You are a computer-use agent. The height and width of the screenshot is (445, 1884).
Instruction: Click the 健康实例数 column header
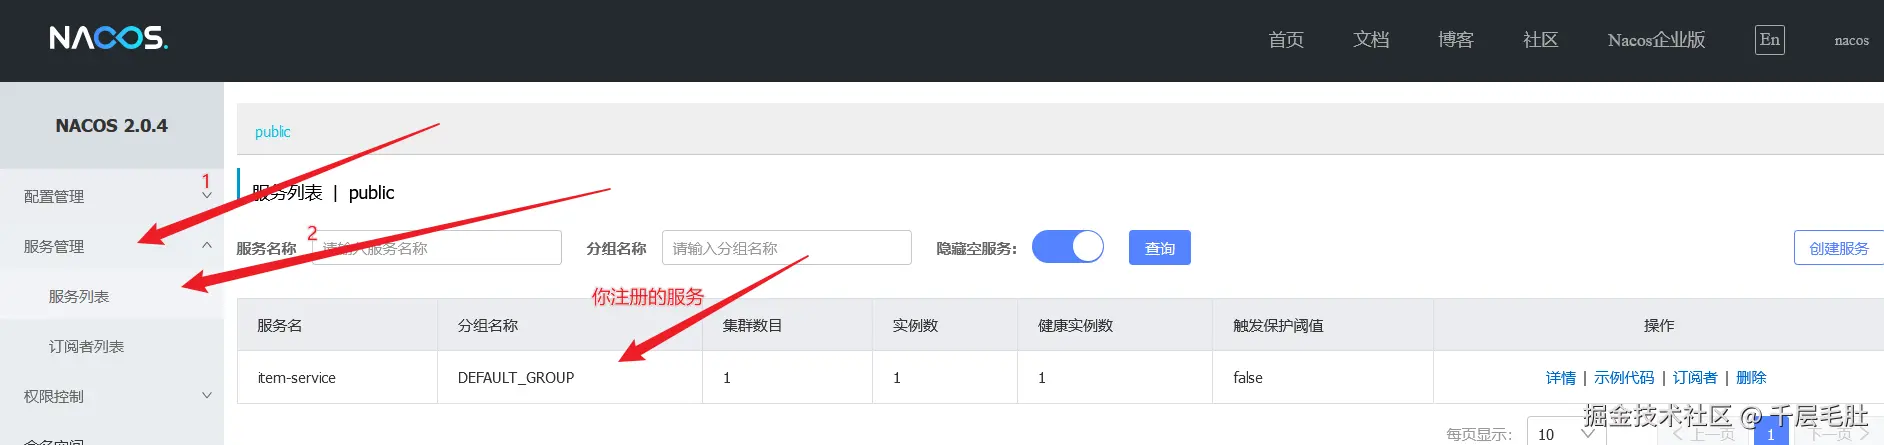[x=1115, y=325]
